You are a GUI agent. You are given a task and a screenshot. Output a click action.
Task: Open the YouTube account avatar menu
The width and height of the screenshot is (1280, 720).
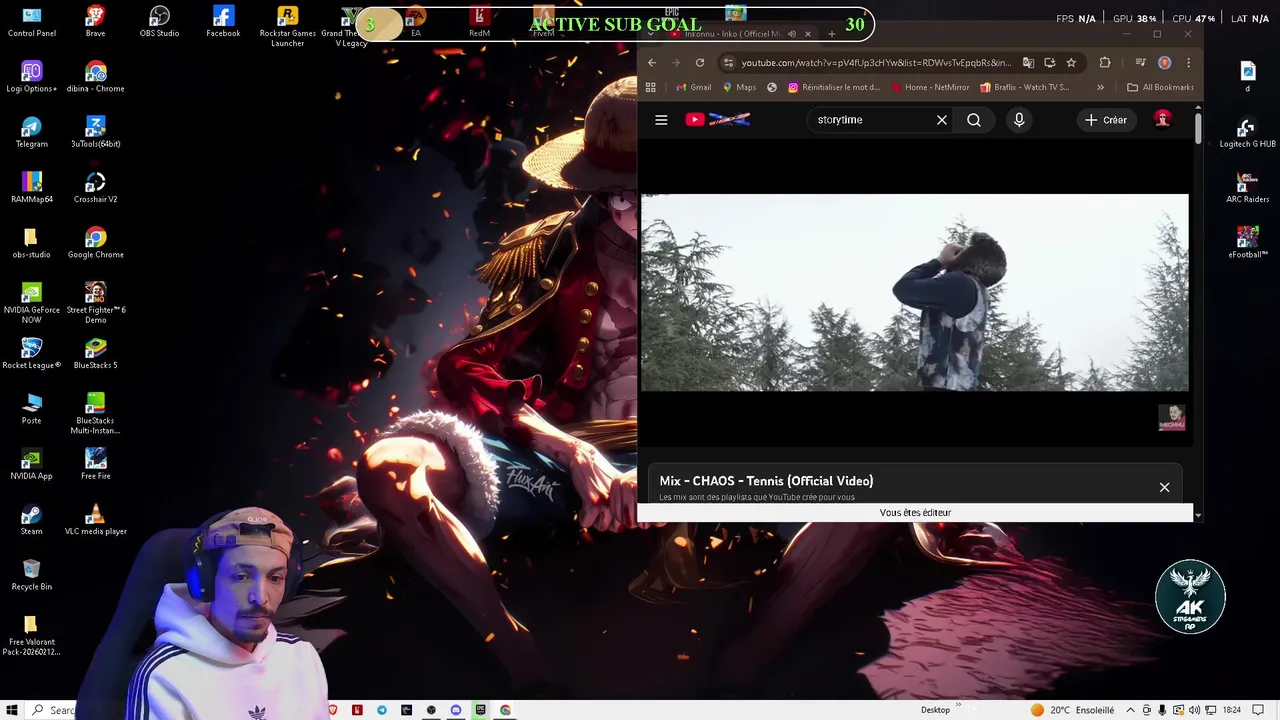(x=1162, y=120)
